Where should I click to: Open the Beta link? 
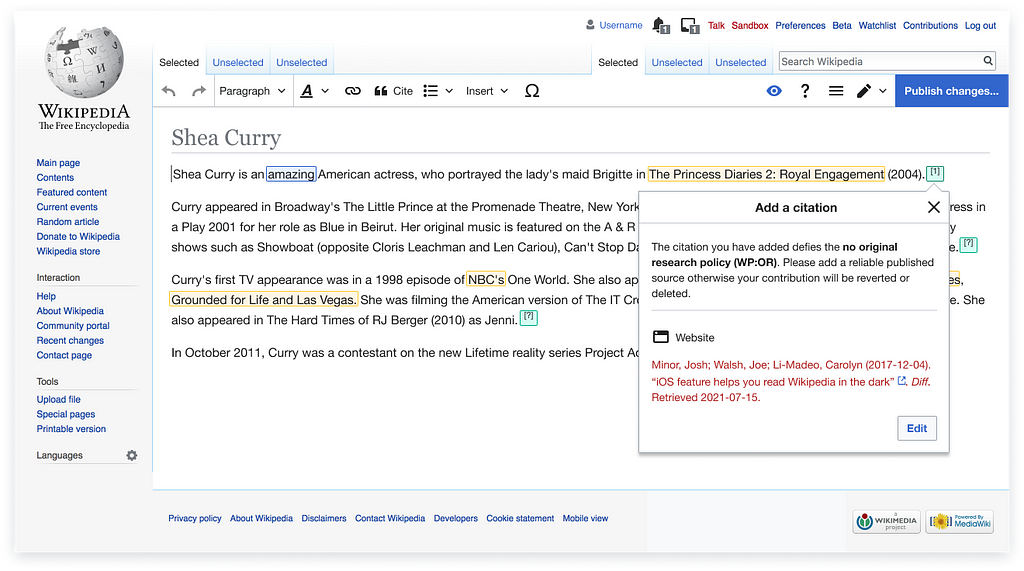pos(842,25)
